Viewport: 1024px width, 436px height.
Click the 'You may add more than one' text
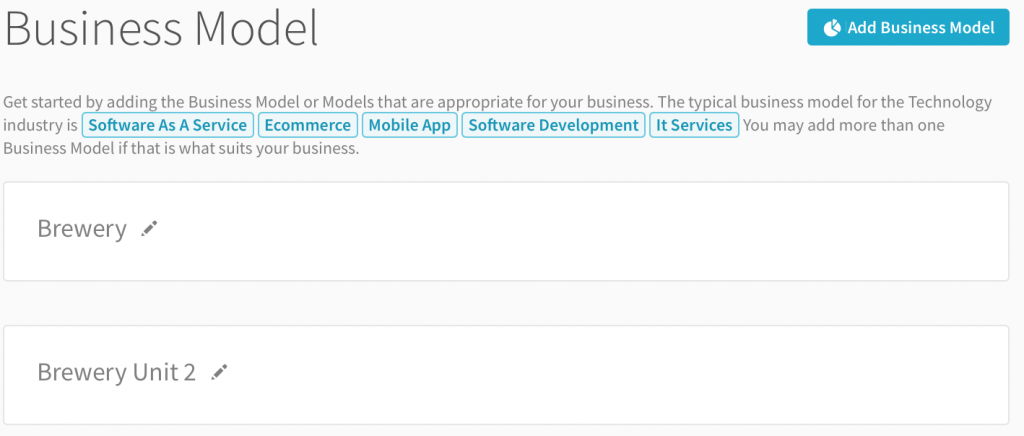(x=844, y=125)
